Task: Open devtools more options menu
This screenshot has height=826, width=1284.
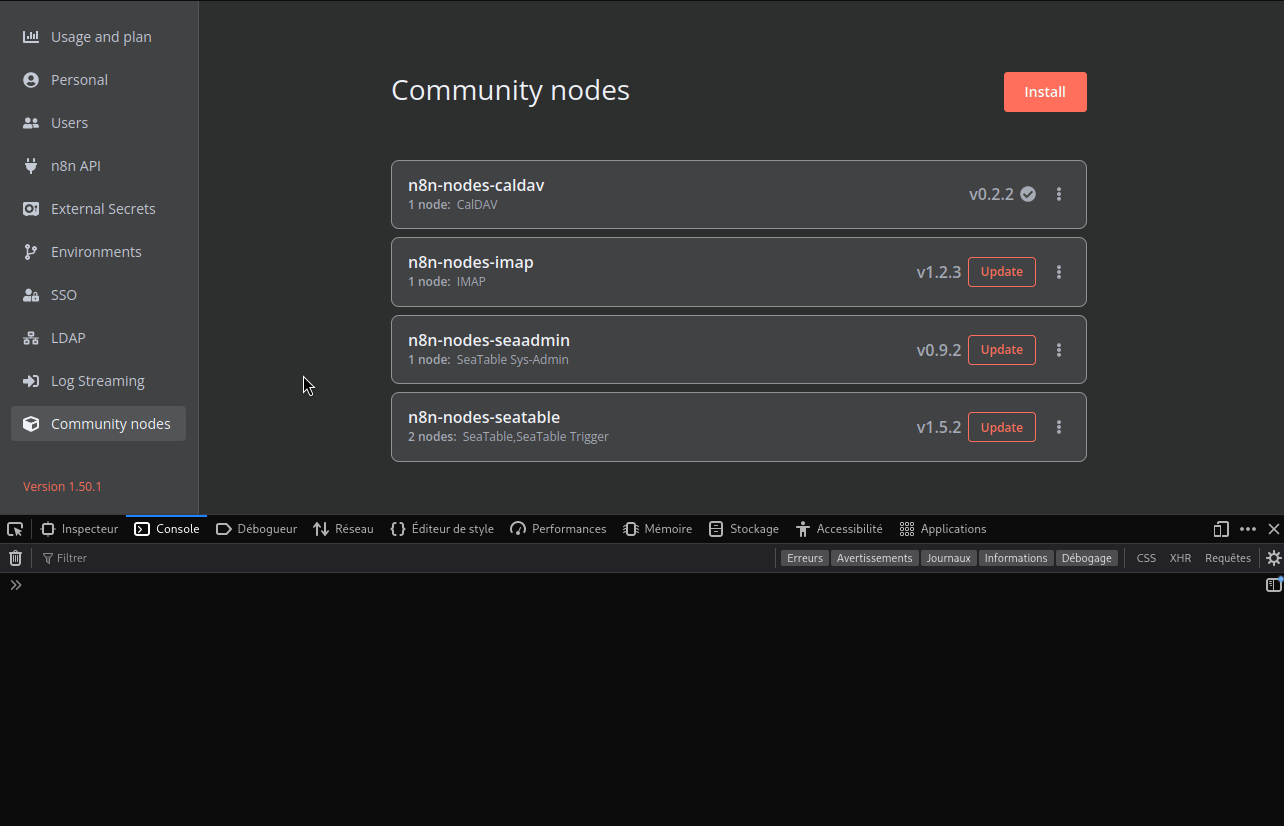Action: pos(1248,529)
